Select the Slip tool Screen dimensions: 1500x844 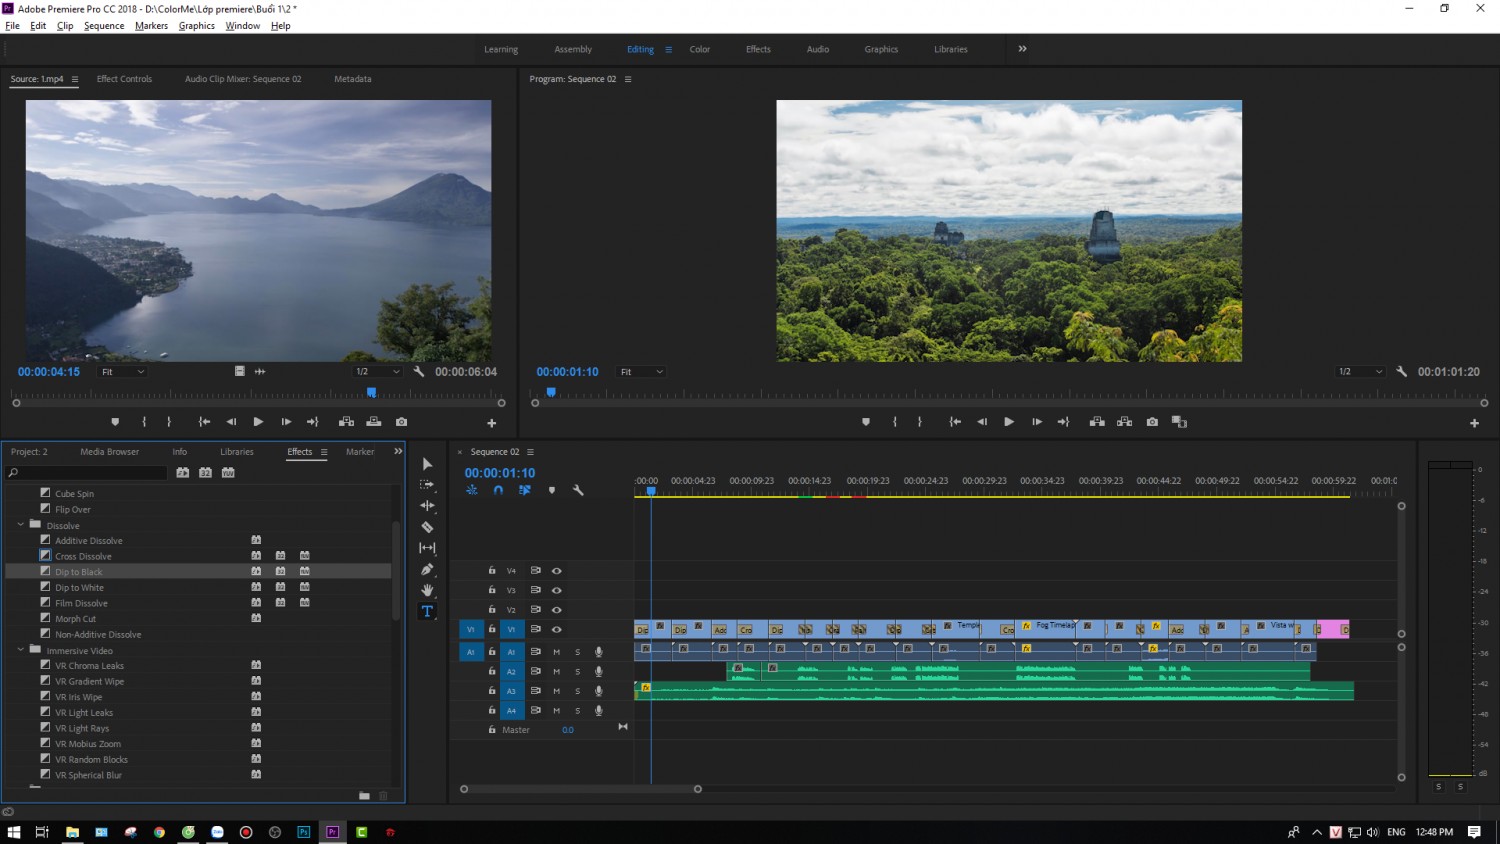click(427, 548)
